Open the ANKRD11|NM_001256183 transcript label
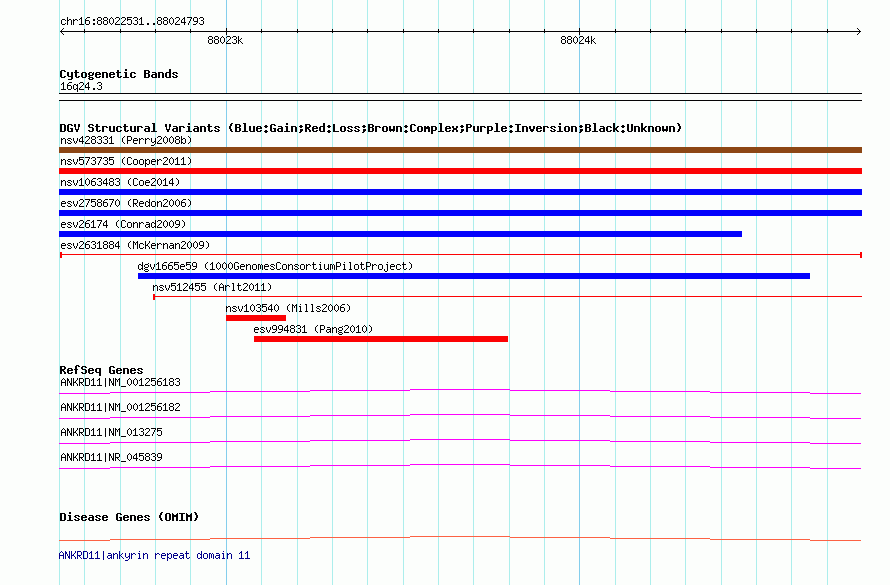890x585 pixels. coord(120,382)
